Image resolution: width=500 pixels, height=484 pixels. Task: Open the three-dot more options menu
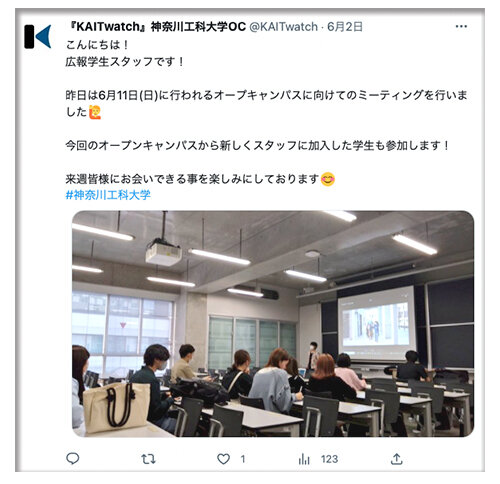[461, 26]
